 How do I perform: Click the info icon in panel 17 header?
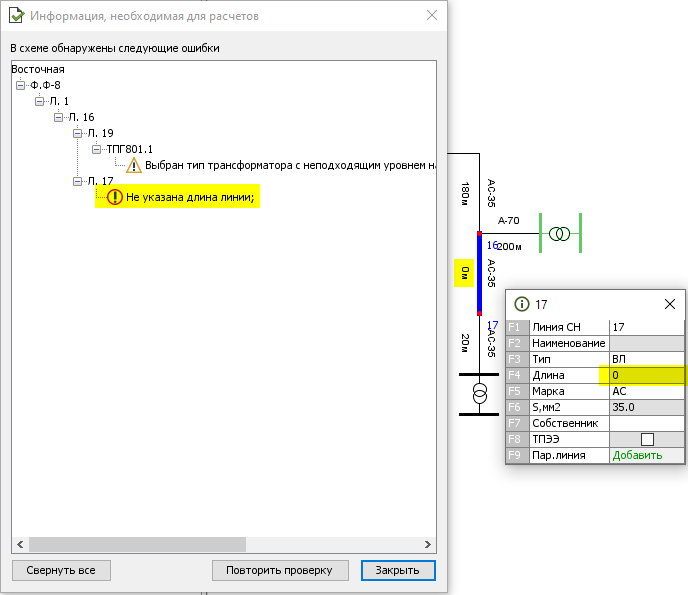pos(522,304)
